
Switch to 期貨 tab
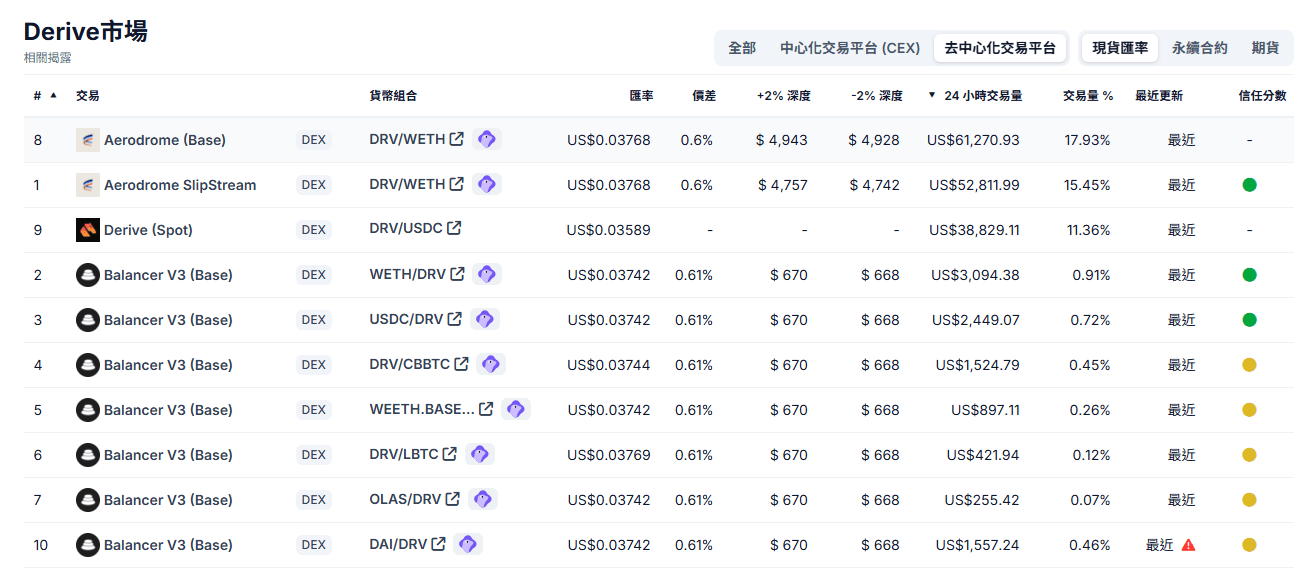click(x=1265, y=48)
